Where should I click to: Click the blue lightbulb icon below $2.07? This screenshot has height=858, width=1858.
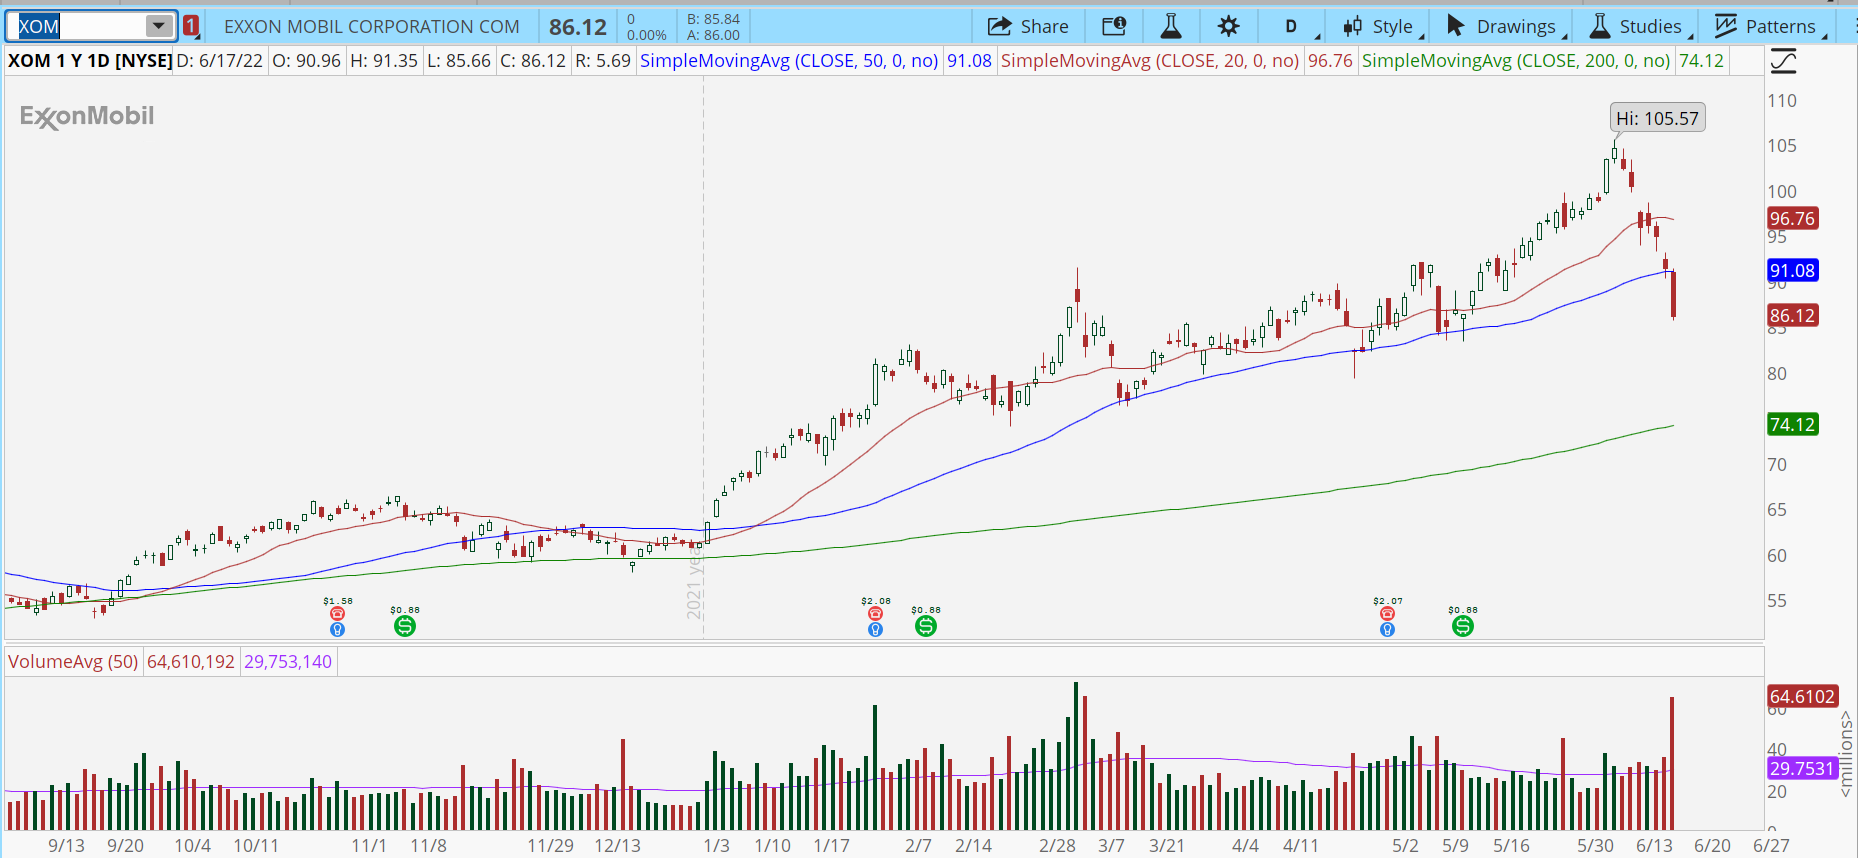1387,630
